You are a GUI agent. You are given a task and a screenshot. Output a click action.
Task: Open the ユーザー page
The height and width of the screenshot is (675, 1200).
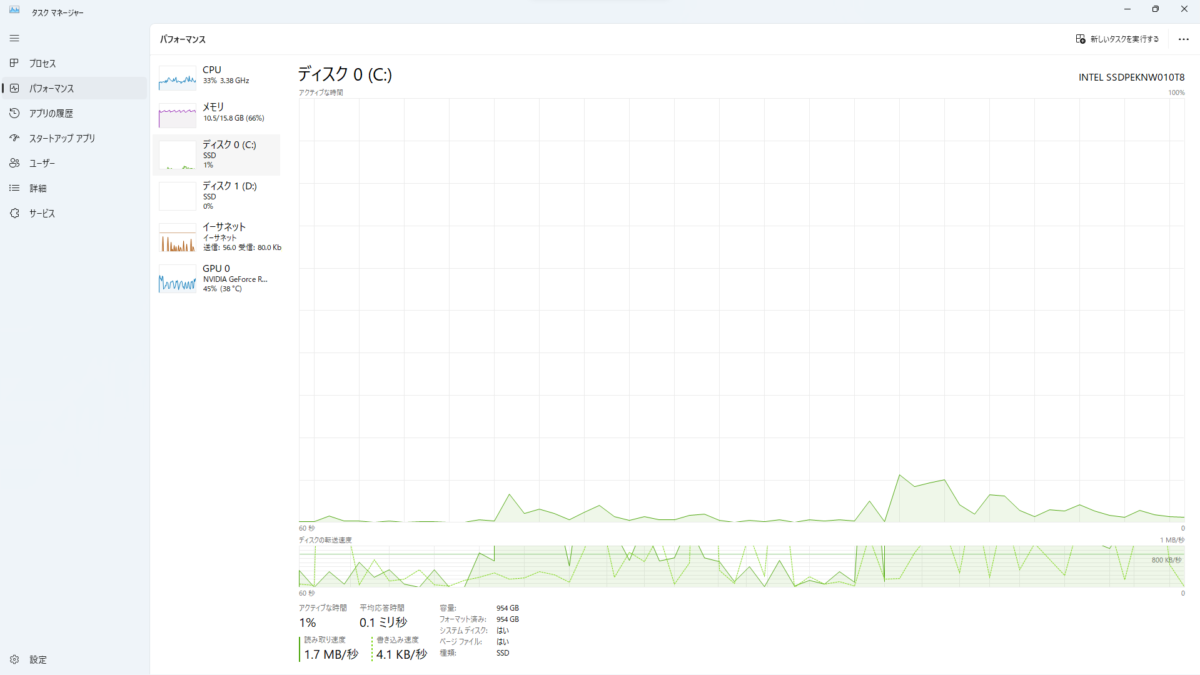[74, 163]
